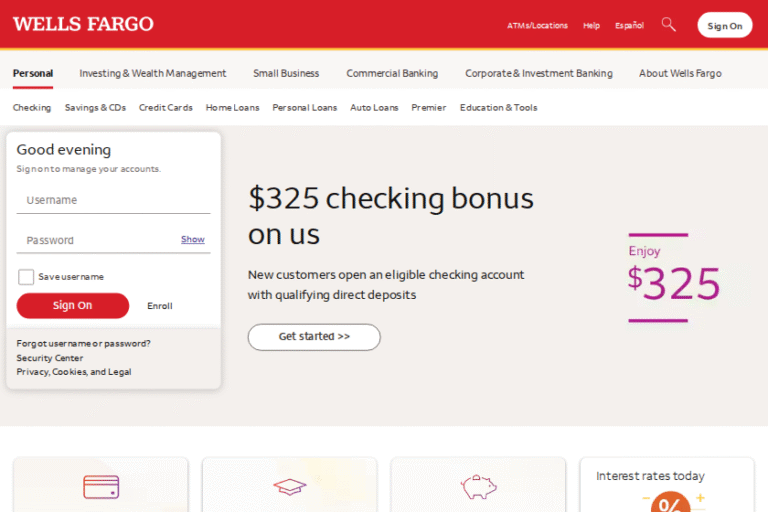Viewport: 768px width, 512px height.
Task: Open the Credit Cards menu
Action: (x=166, y=108)
